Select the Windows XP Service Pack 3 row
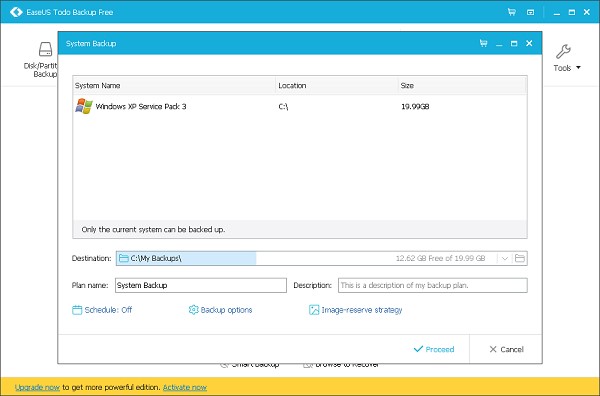This screenshot has height=396, width=600. (300, 106)
